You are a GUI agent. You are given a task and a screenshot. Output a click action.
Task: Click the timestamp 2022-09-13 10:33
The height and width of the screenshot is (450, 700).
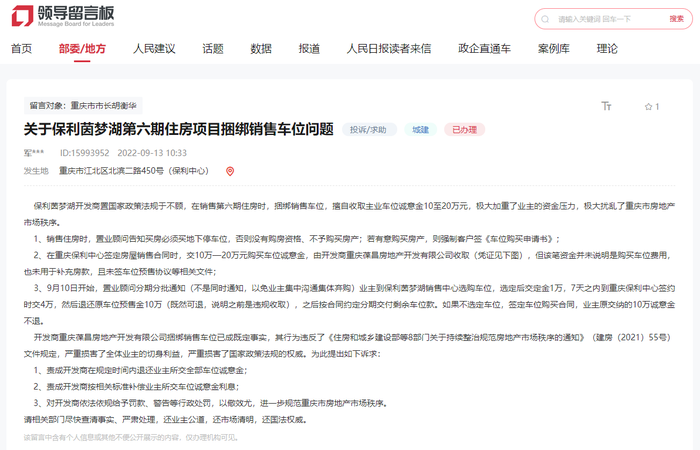tap(152, 153)
